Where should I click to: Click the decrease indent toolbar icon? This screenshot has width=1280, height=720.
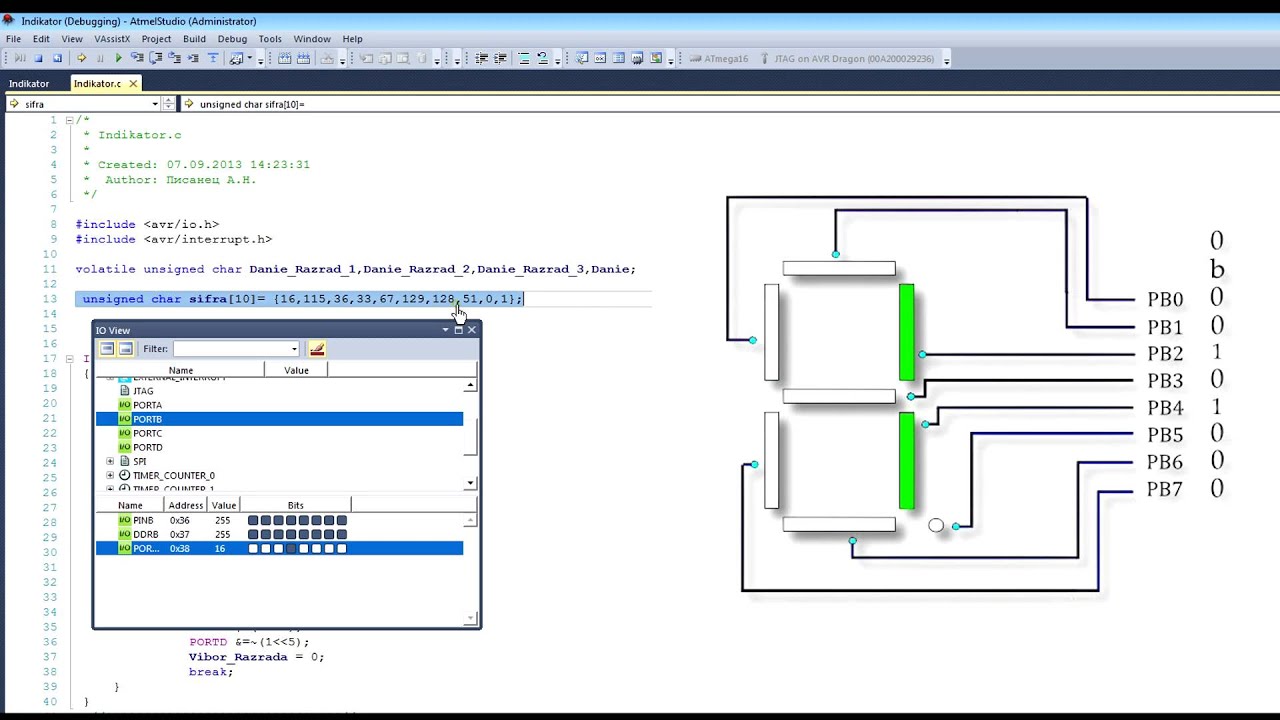pyautogui.click(x=480, y=58)
